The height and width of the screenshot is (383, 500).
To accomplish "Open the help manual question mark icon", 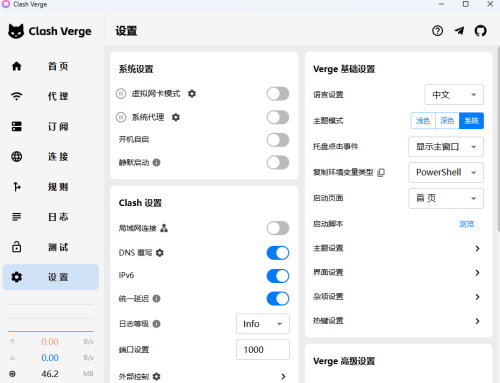I will tap(437, 31).
